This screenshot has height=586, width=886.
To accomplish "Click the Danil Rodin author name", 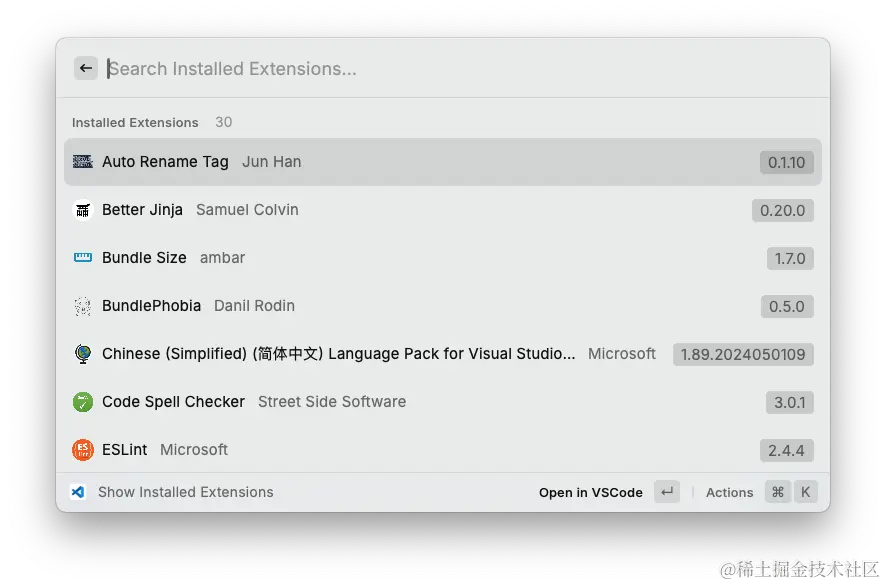I will point(254,306).
